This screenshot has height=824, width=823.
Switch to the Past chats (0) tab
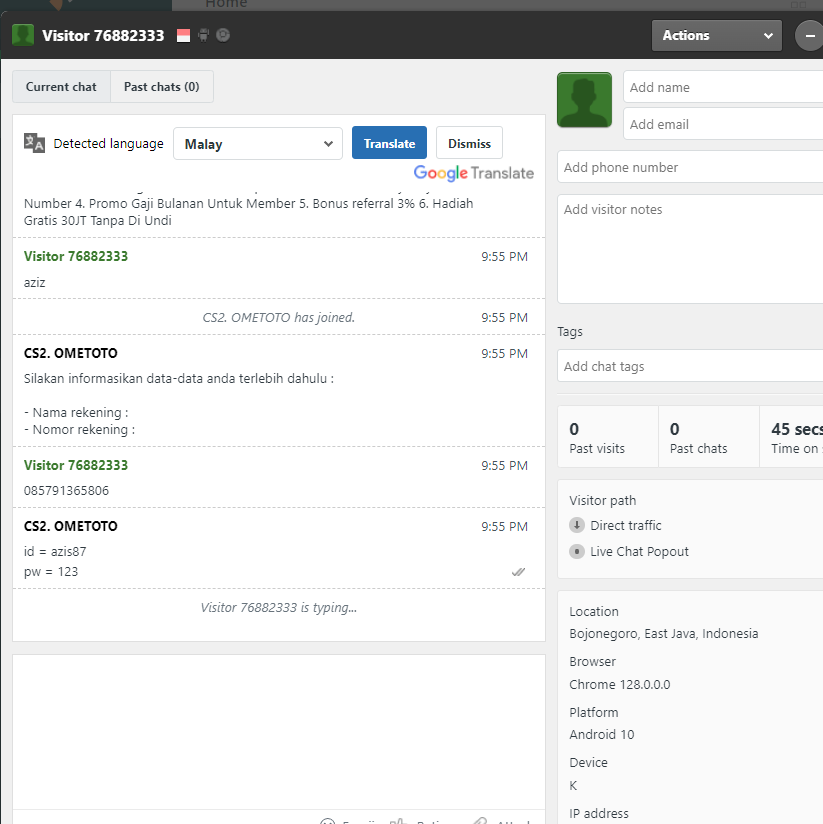[161, 87]
